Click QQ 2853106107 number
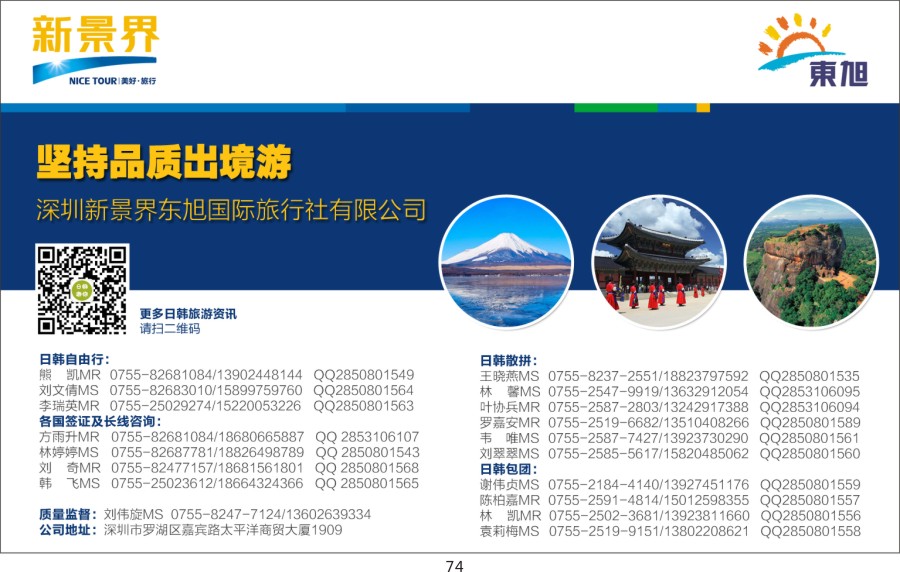The width and height of the screenshot is (900, 572). (x=367, y=437)
